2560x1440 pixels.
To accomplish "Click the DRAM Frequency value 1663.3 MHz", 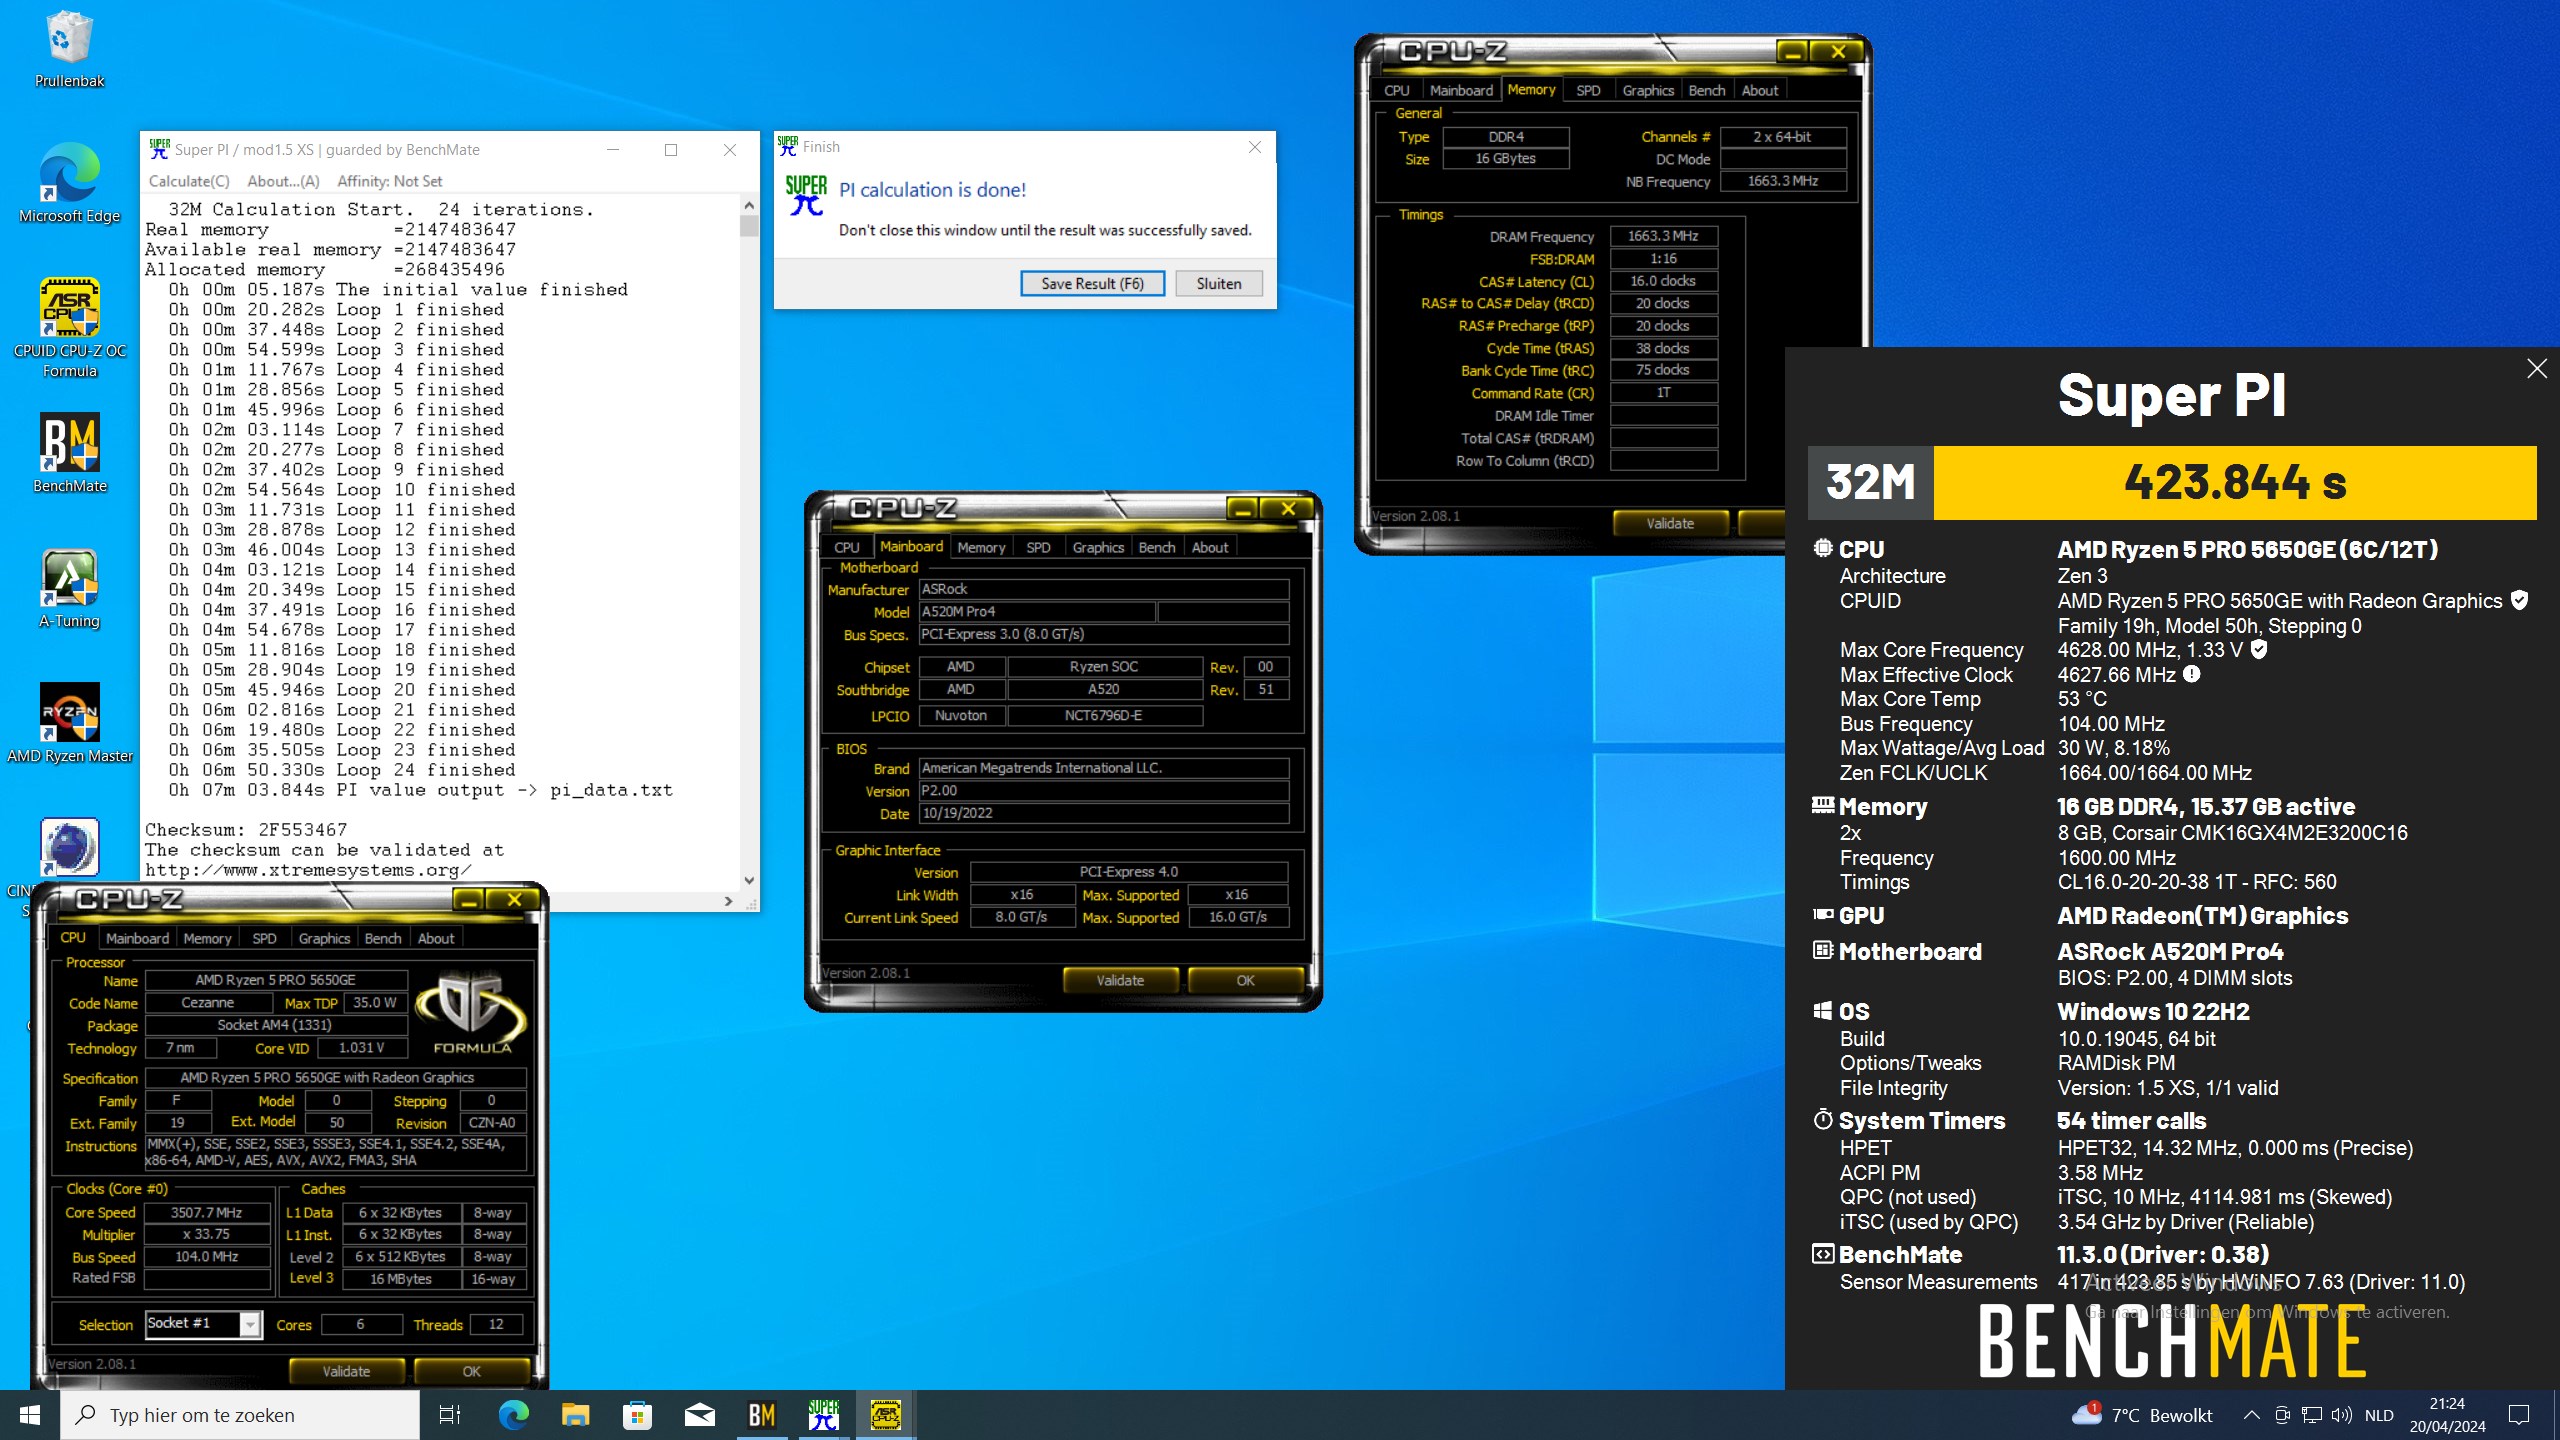I will [x=1663, y=236].
